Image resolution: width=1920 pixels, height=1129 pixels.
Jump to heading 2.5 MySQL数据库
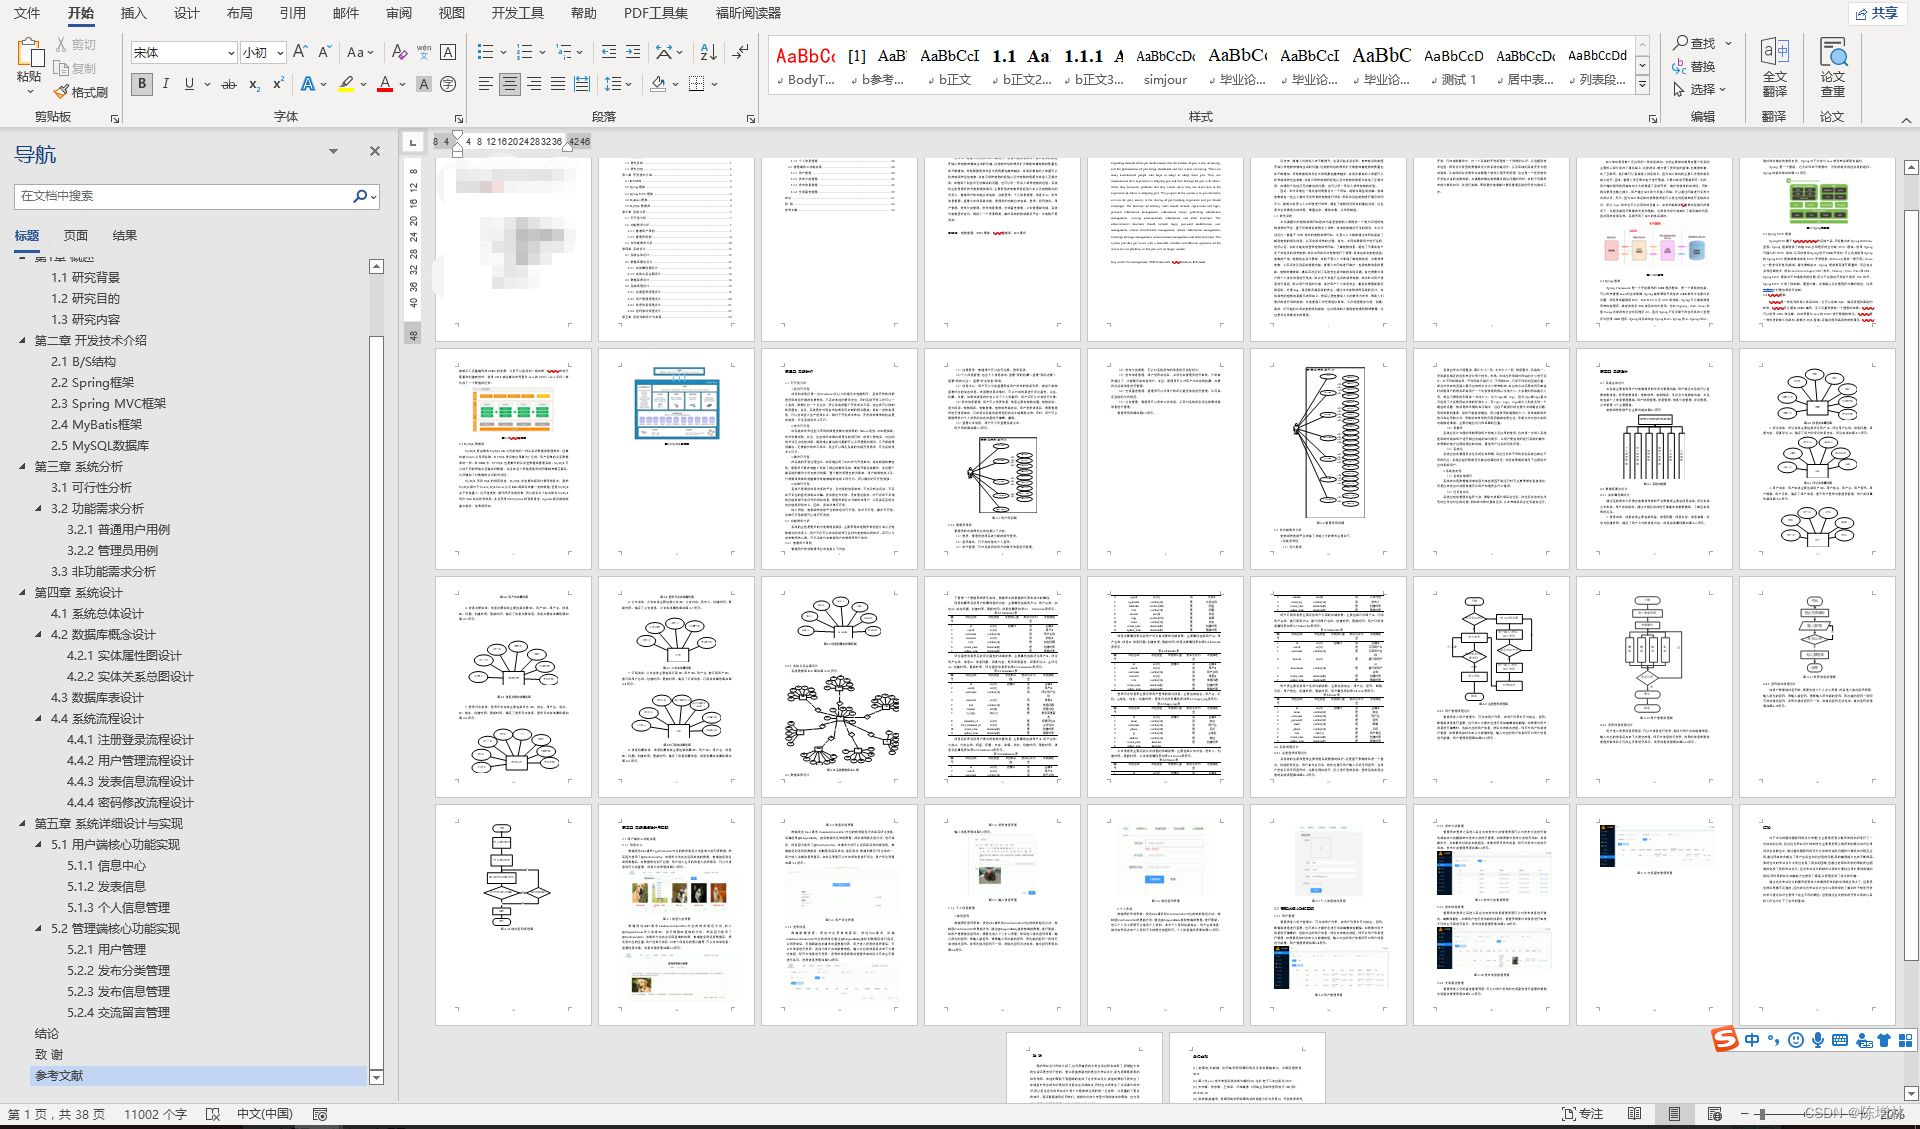tap(100, 446)
